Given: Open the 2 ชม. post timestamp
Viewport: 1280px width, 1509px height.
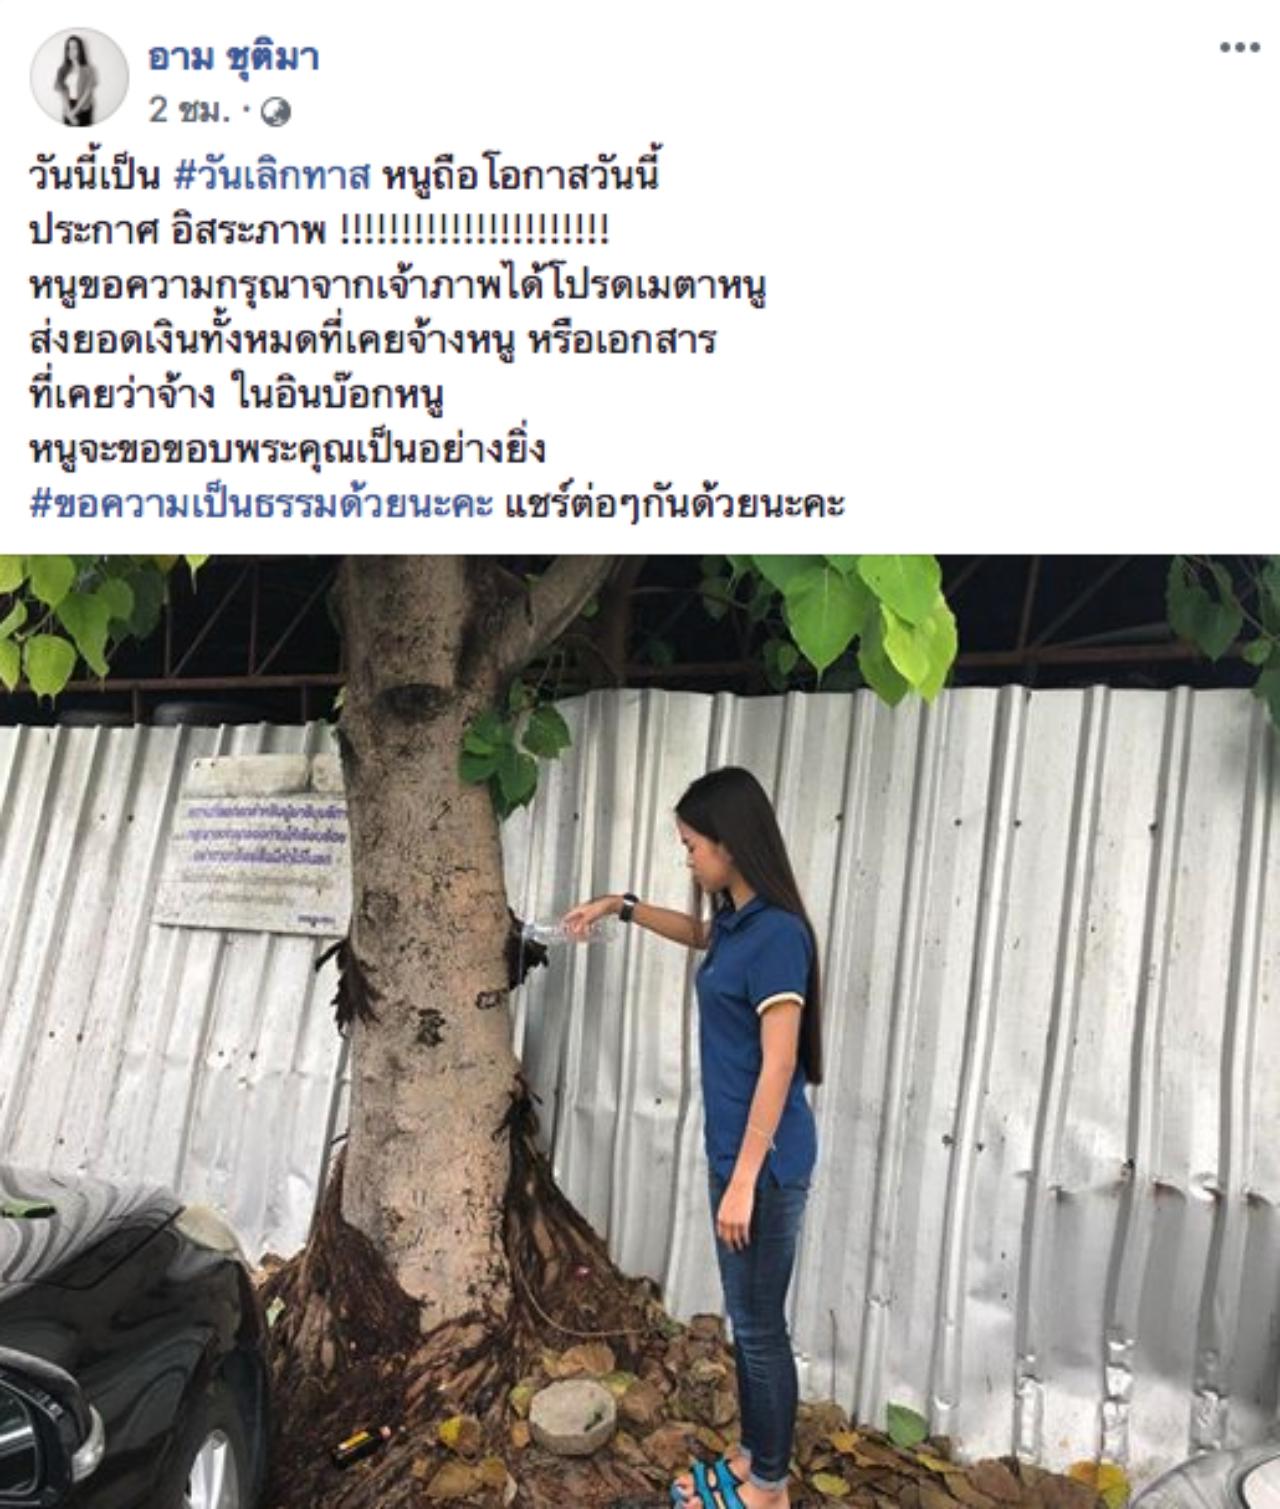Looking at the screenshot, I should coord(187,112).
